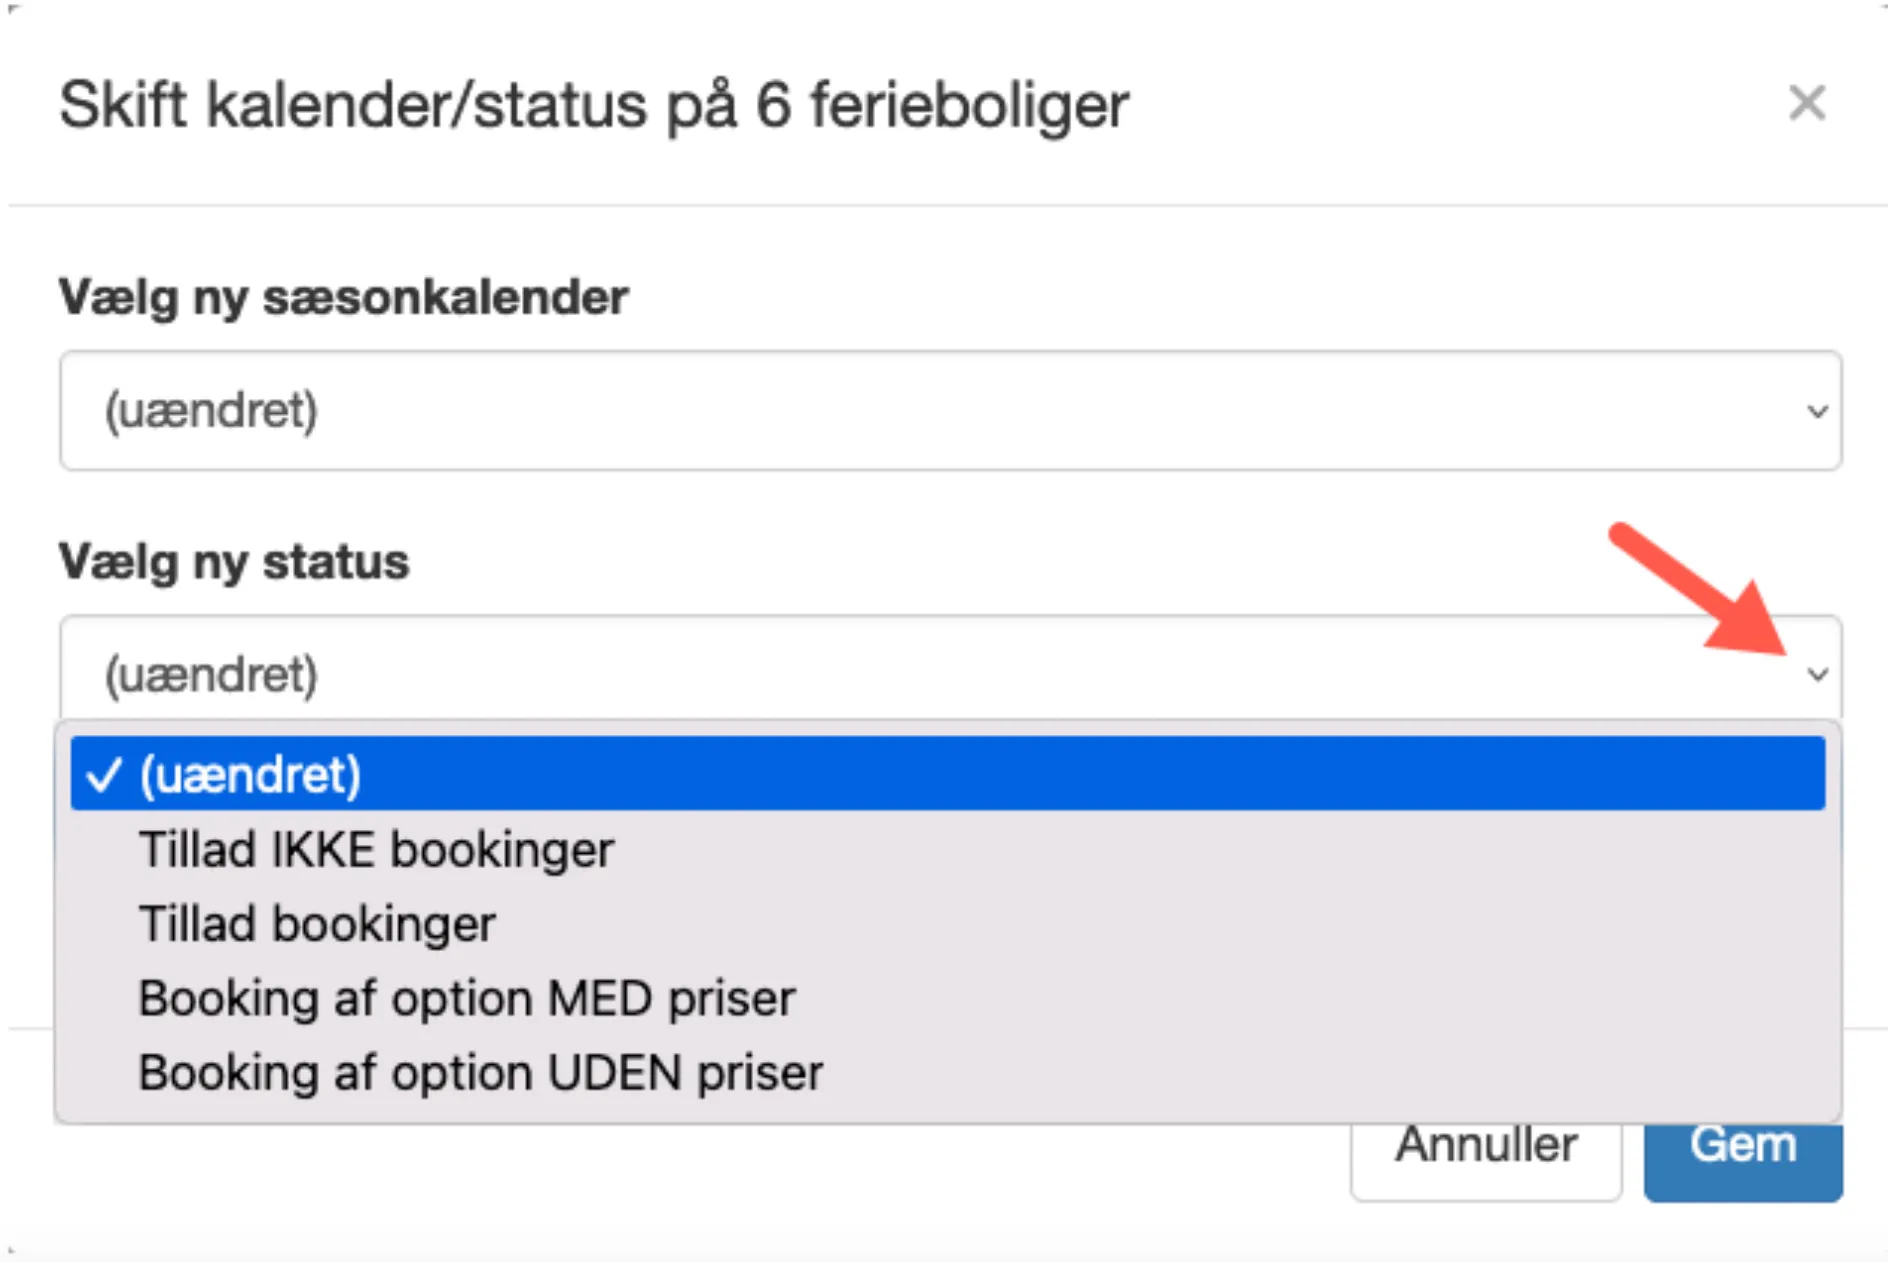Select Tillad IKKE bookinger from the list
1888x1262 pixels.
coord(377,849)
